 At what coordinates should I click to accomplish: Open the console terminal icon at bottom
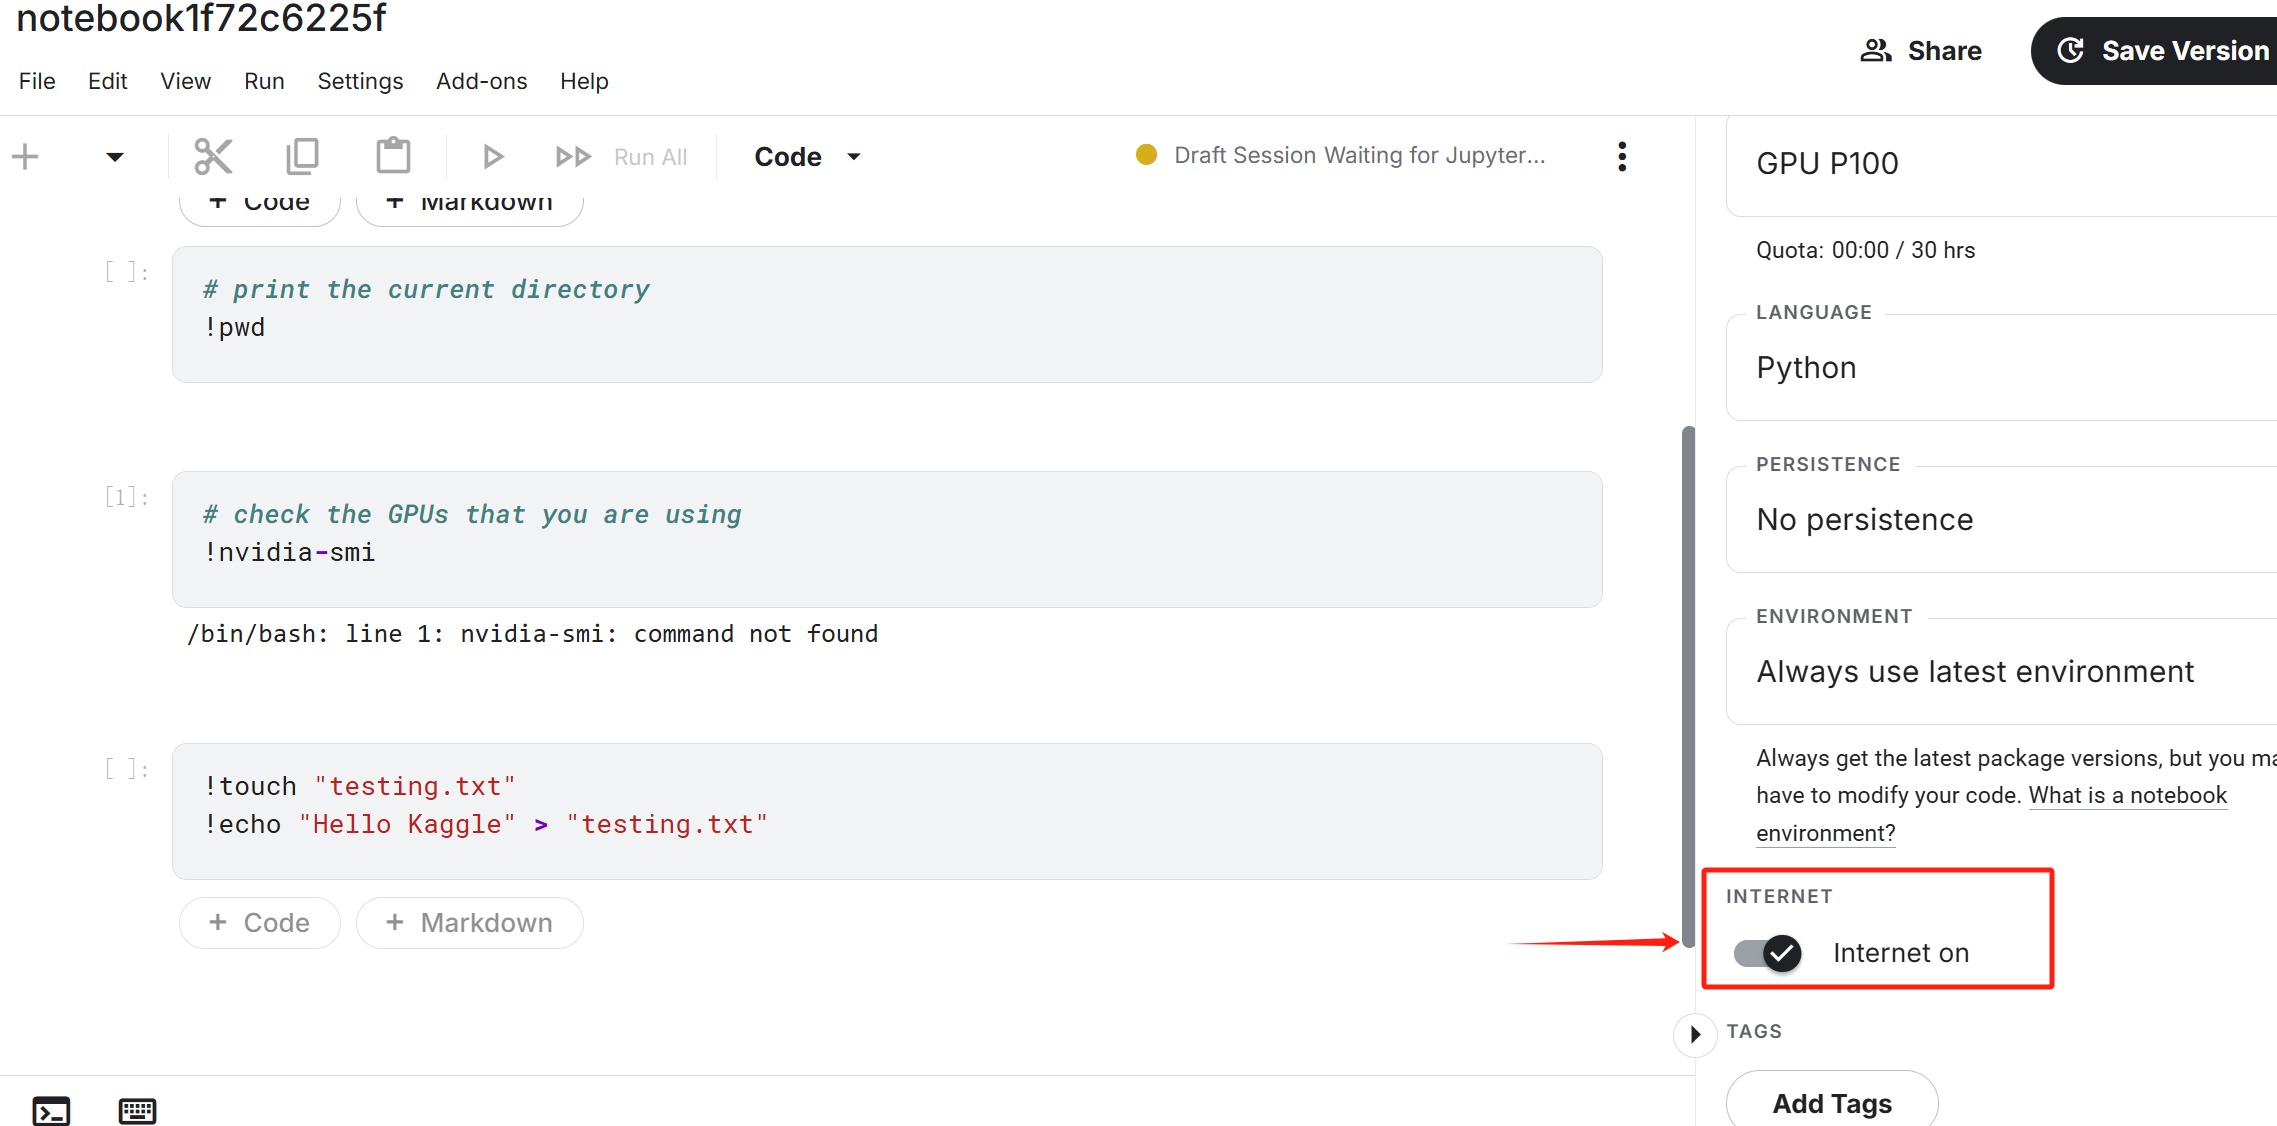[x=51, y=1110]
